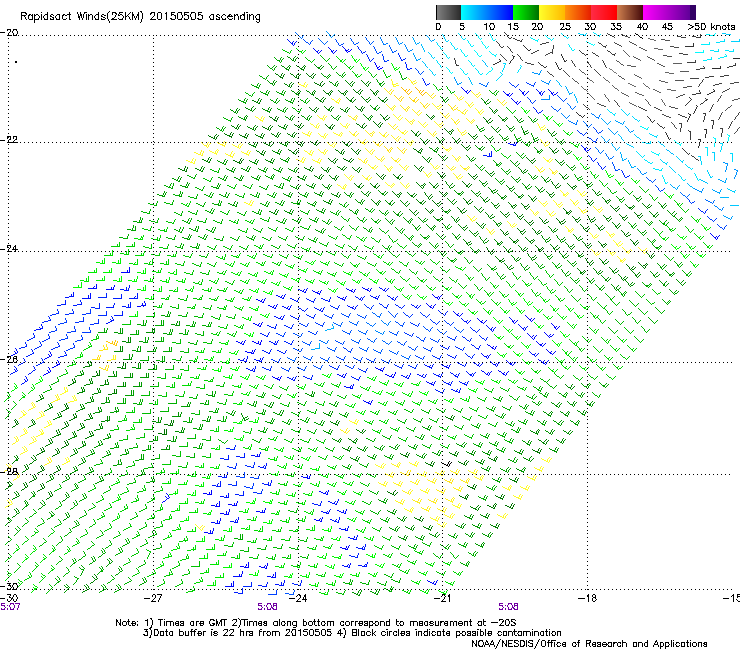Select the green 15-20 knots color segment
This screenshot has width=740, height=650.
(526, 12)
